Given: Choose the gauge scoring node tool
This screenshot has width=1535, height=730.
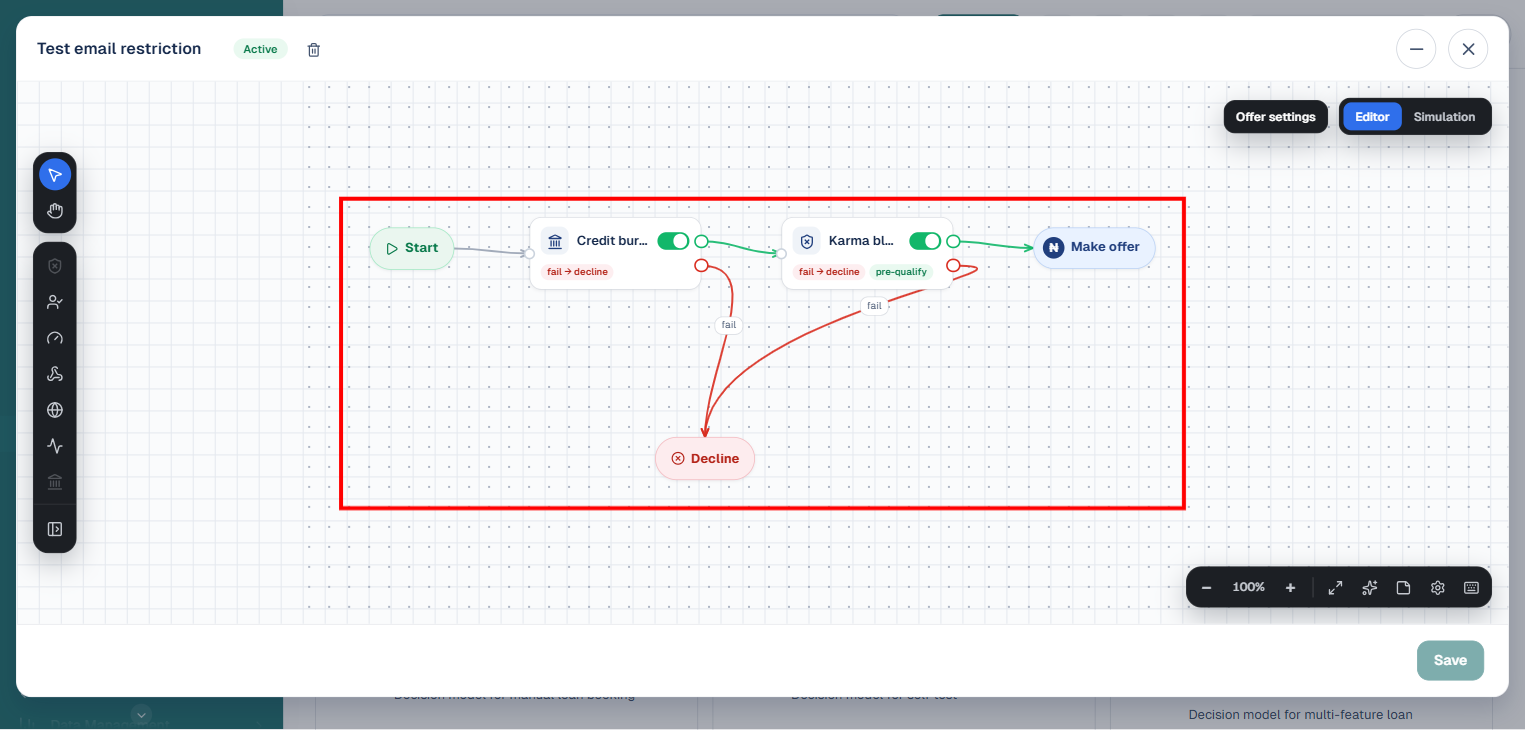Looking at the screenshot, I should pos(55,338).
